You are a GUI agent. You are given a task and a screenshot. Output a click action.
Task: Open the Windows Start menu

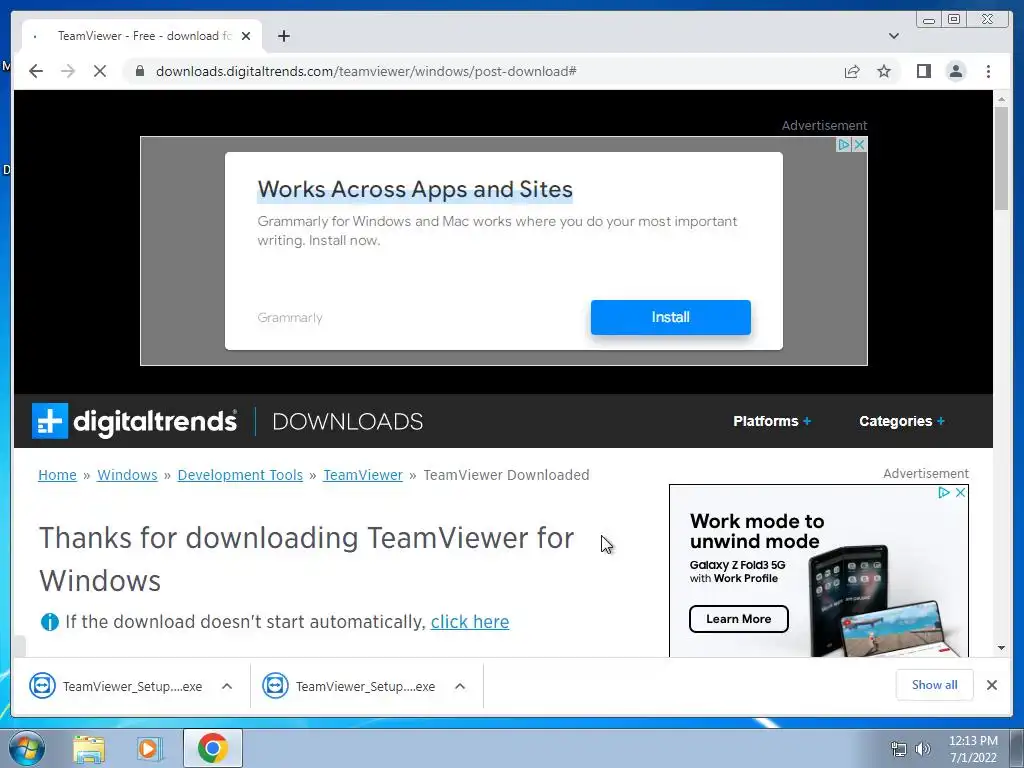pyautogui.click(x=26, y=748)
